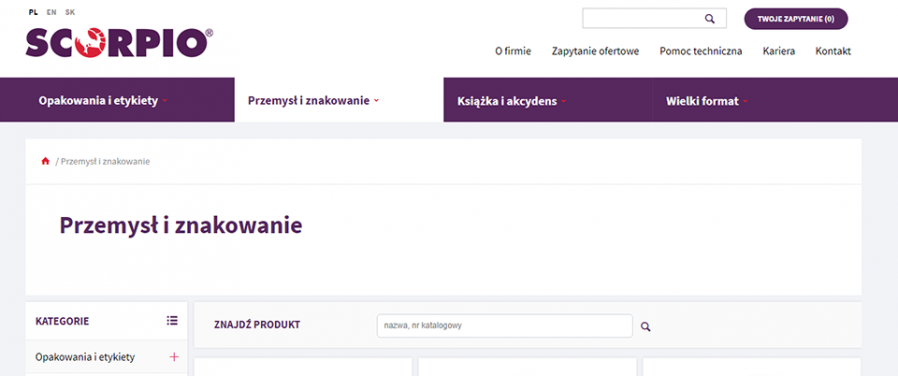Click the nazwa, nr katalogowy input field
The image size is (898, 376).
click(505, 326)
